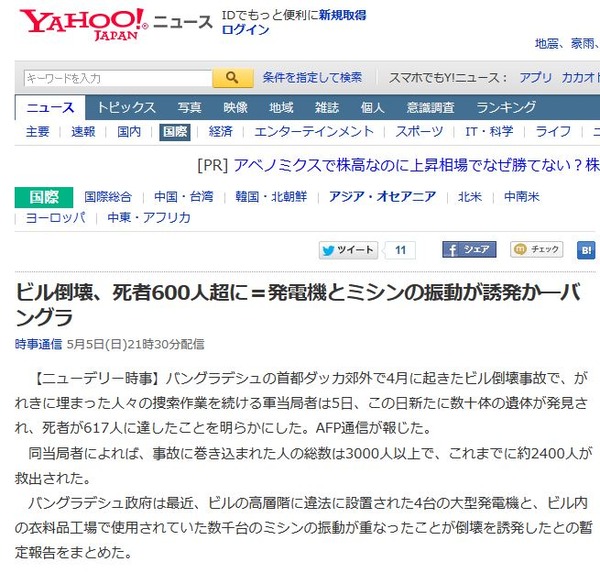
Task: Open the トピックス tab
Action: [126, 108]
